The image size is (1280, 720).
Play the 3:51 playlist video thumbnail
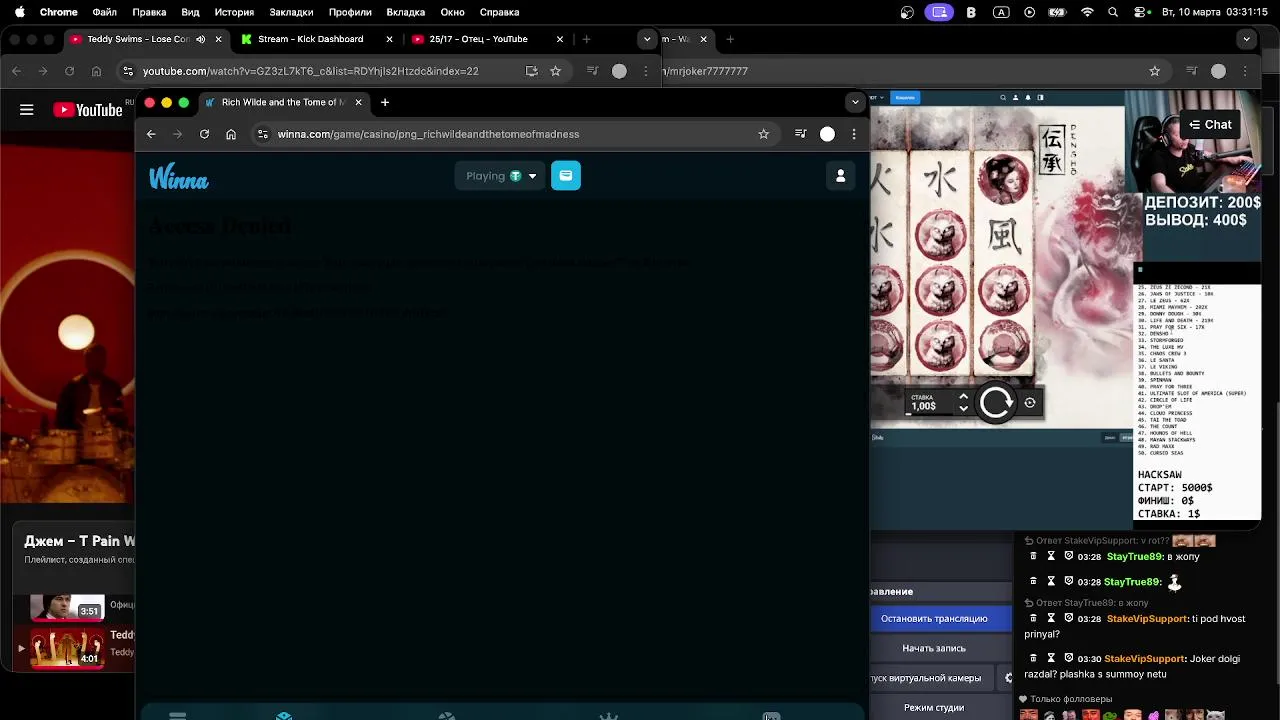pos(66,606)
